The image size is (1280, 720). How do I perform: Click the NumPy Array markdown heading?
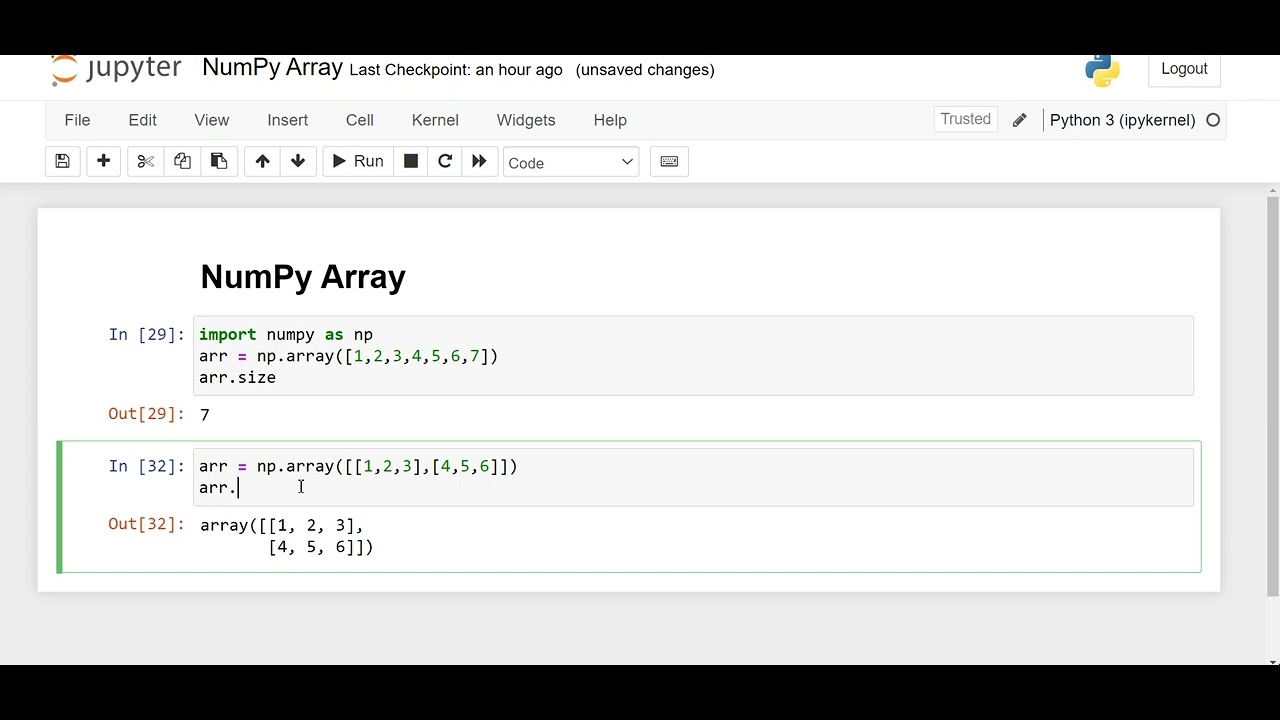[x=303, y=277]
